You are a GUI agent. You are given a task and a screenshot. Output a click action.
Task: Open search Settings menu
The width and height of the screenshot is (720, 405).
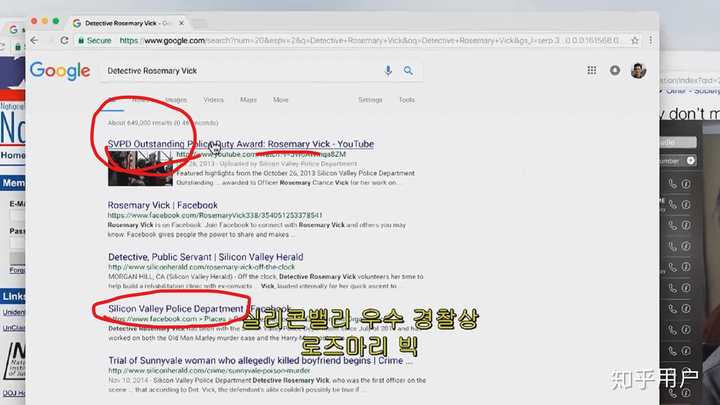[370, 100]
